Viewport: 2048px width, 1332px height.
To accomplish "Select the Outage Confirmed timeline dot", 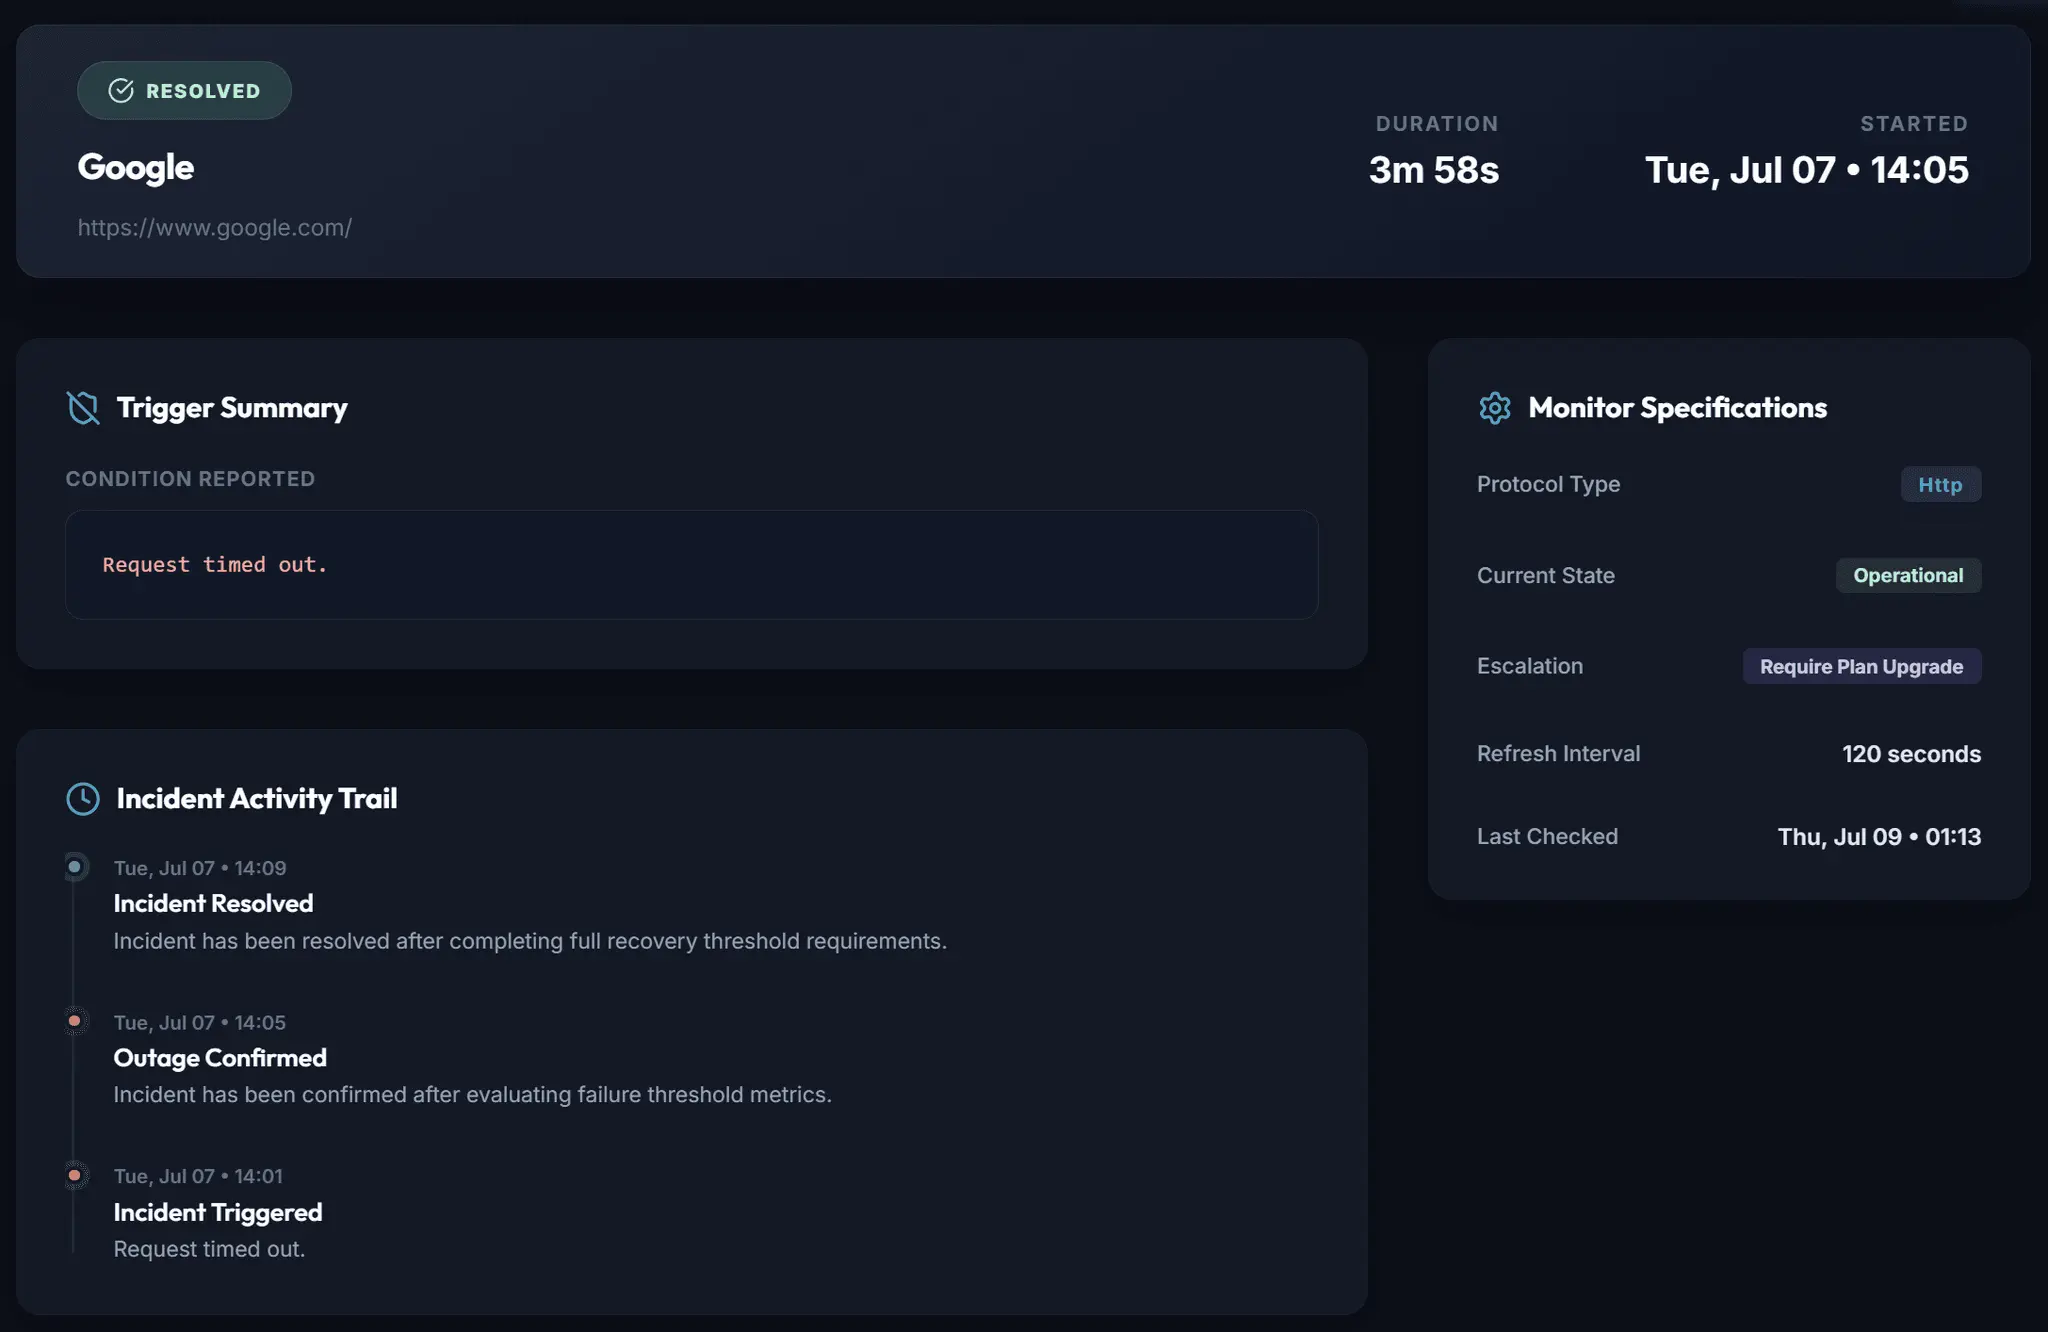I will tap(74, 1021).
